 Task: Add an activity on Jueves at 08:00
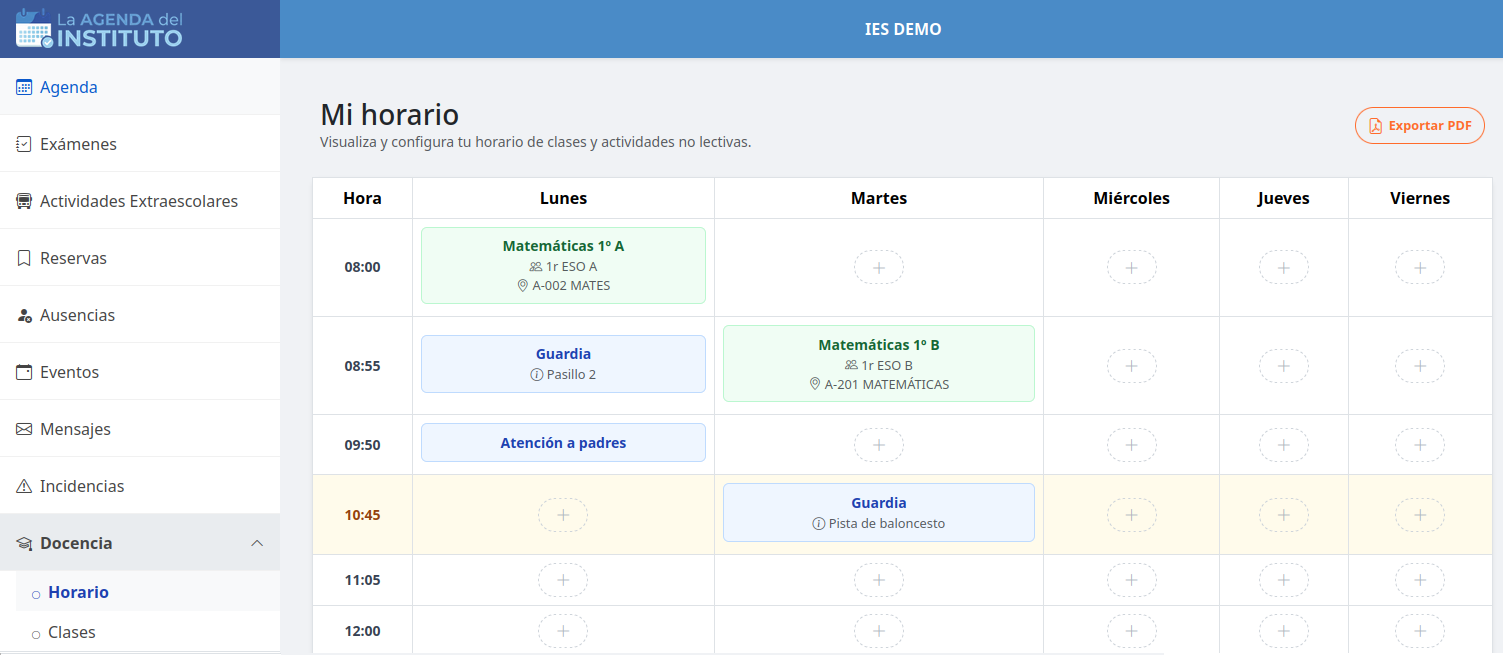(x=1284, y=267)
